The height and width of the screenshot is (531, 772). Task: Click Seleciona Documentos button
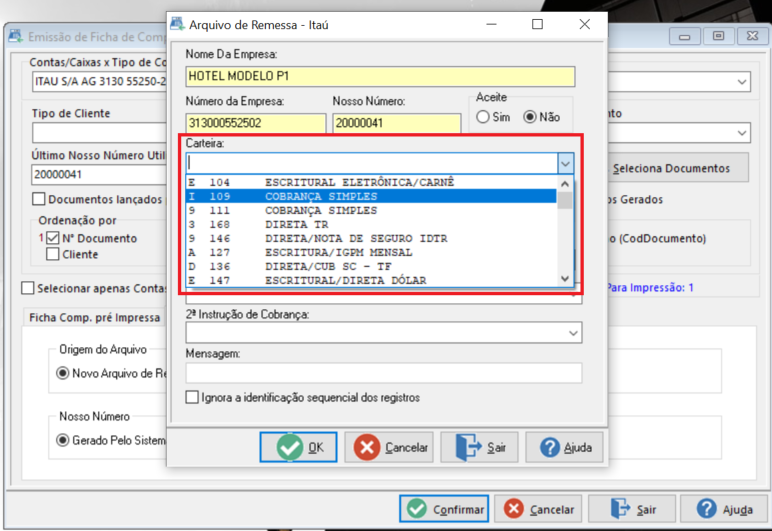(x=678, y=168)
